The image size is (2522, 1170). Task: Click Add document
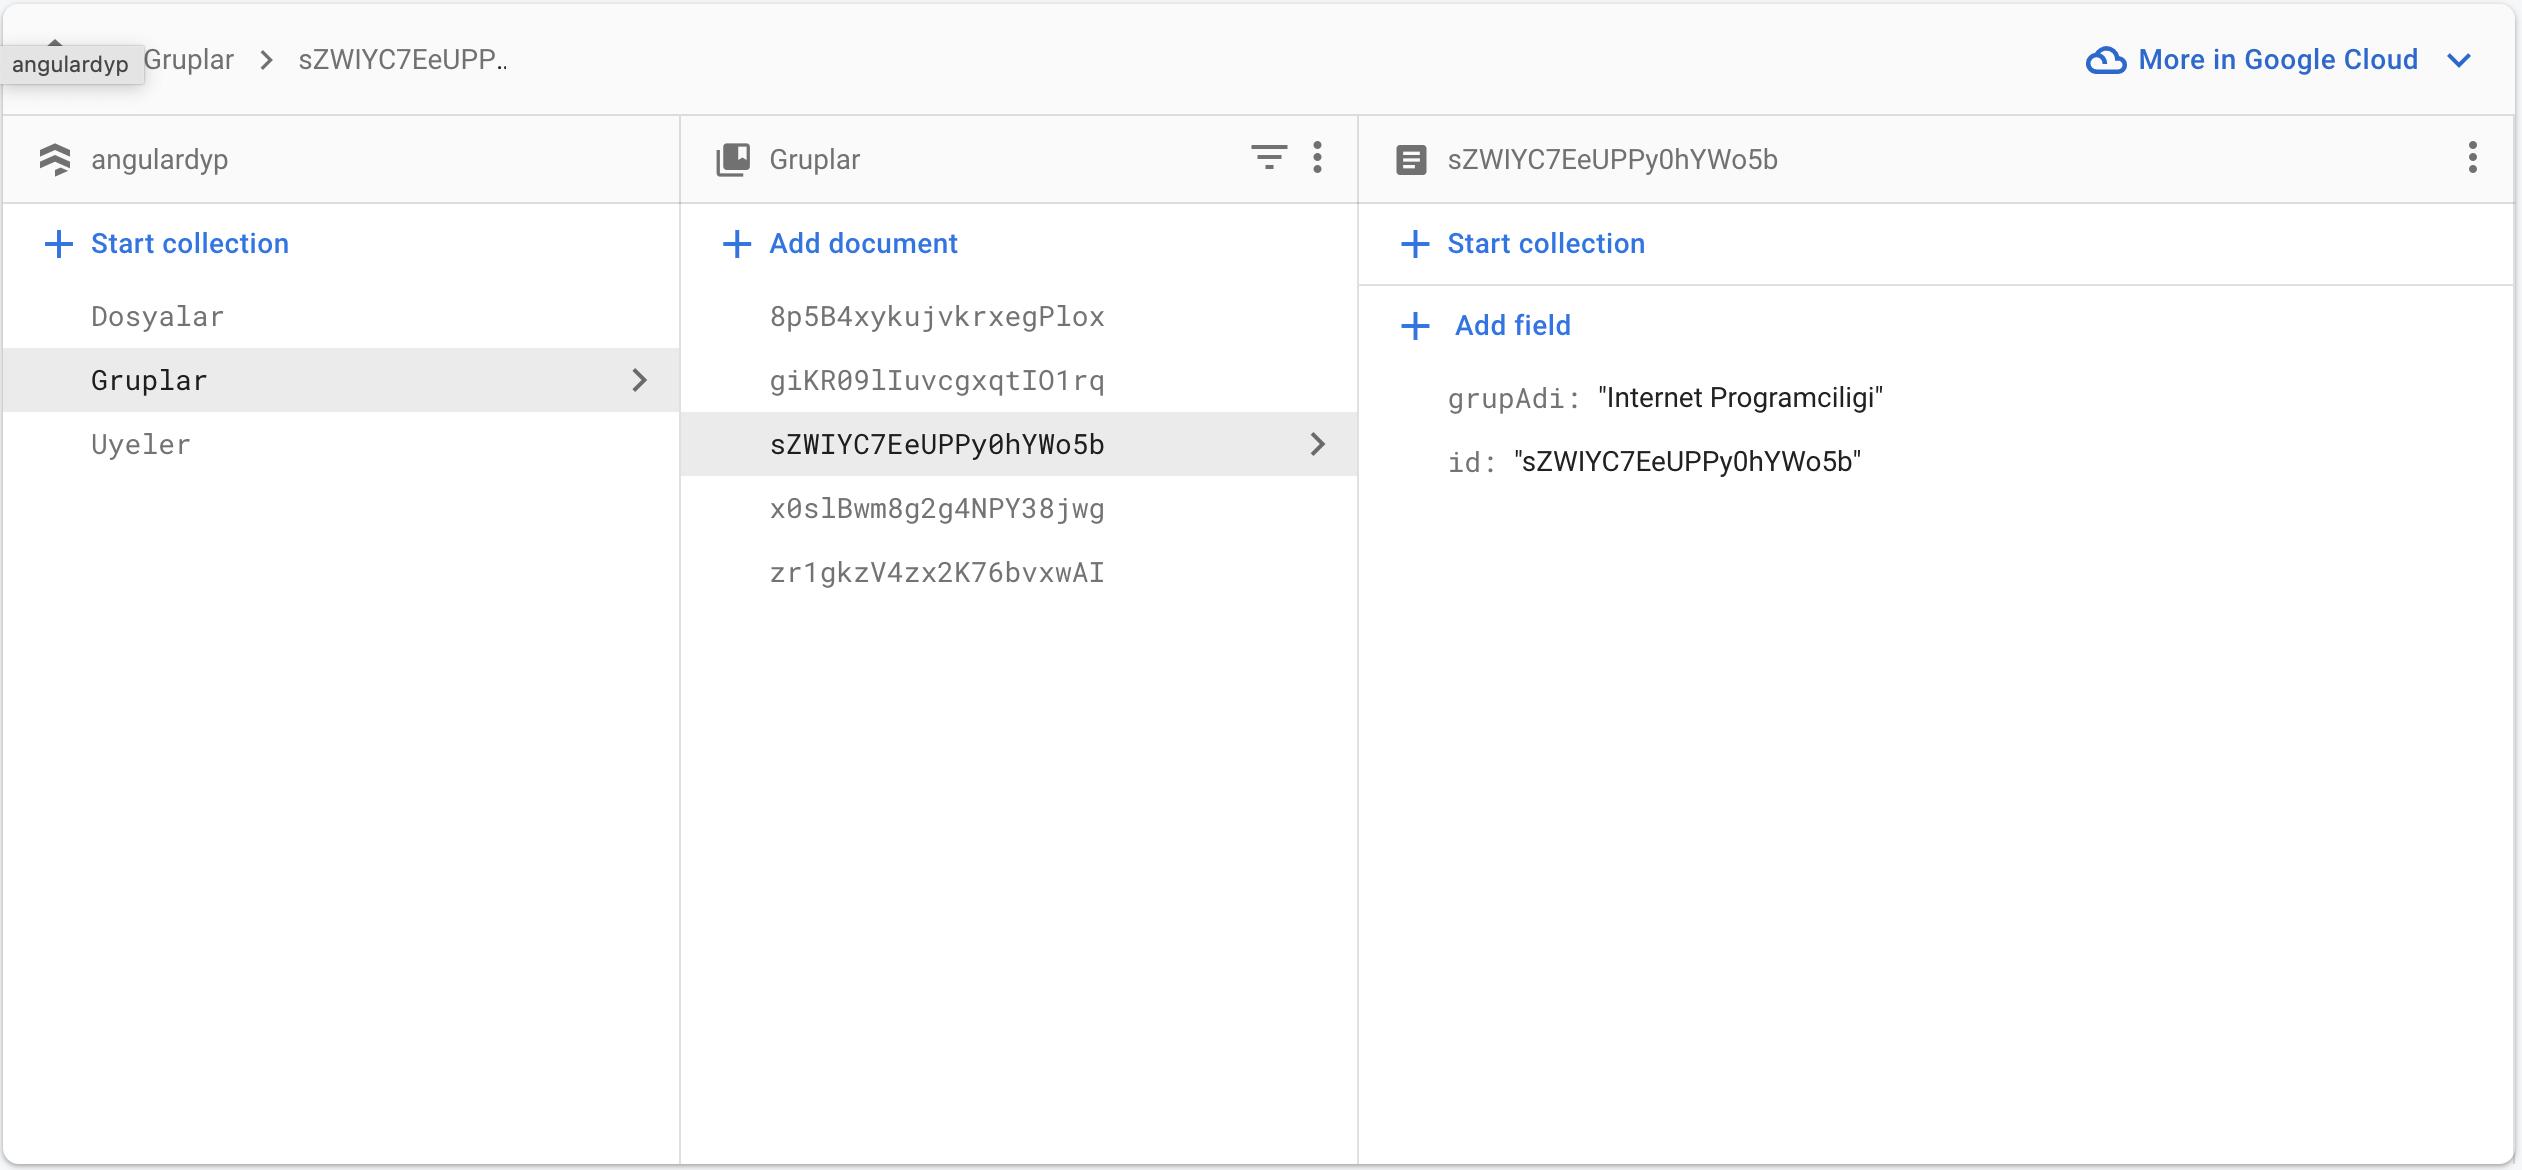pyautogui.click(x=862, y=243)
